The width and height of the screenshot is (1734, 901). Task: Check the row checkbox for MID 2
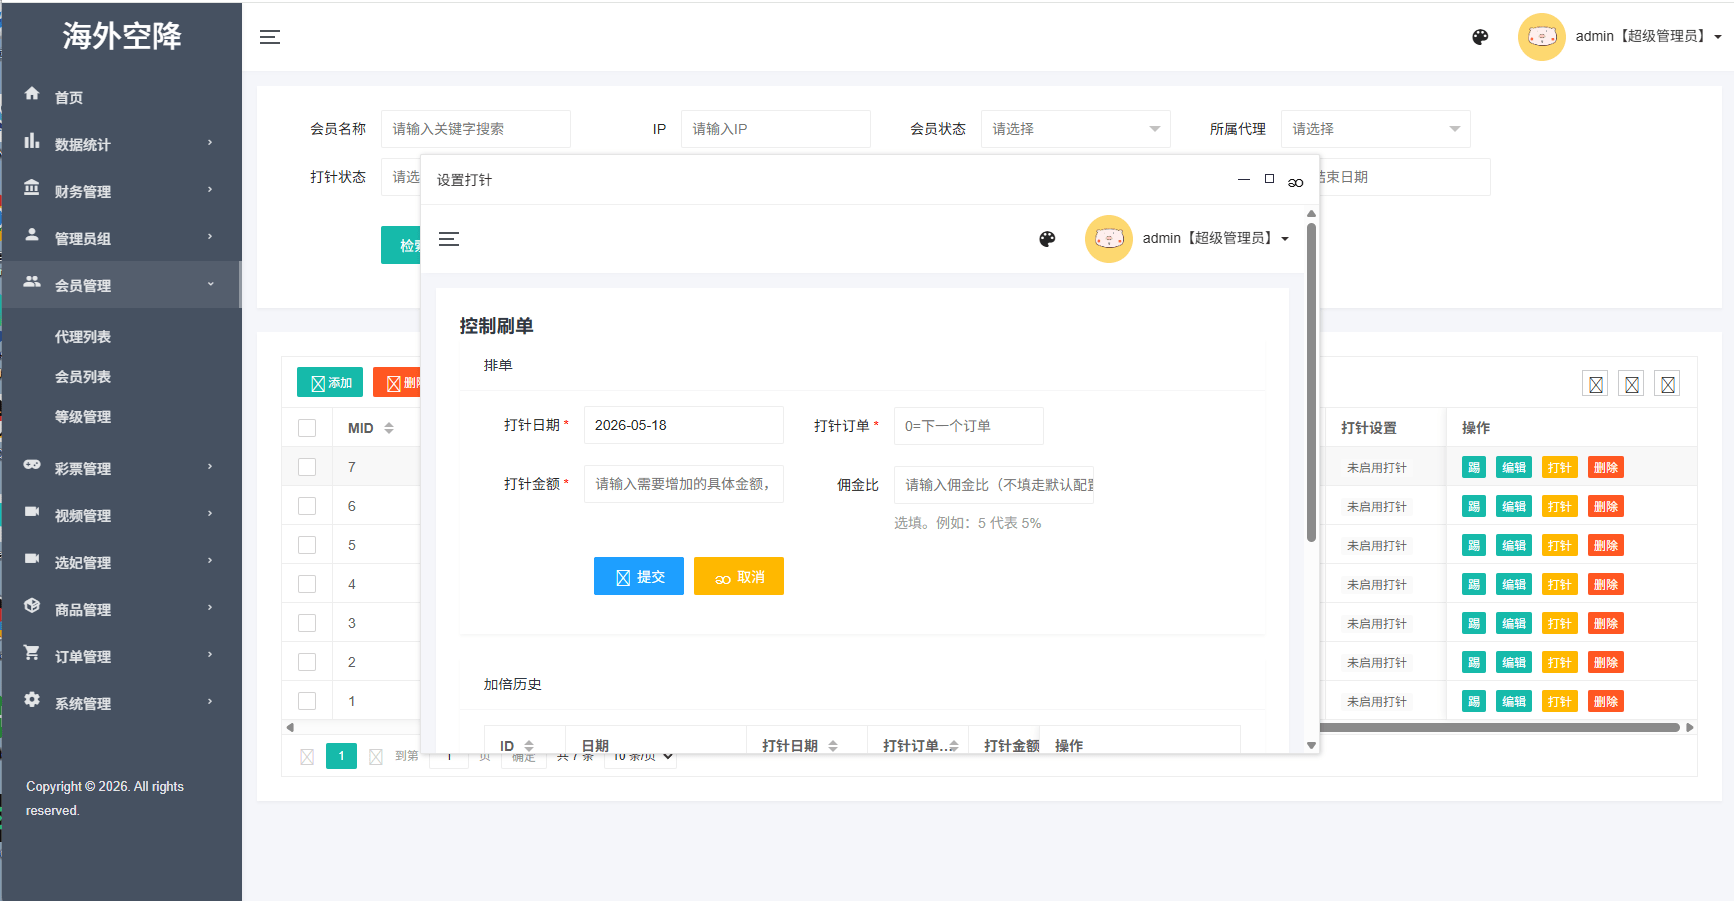[307, 662]
